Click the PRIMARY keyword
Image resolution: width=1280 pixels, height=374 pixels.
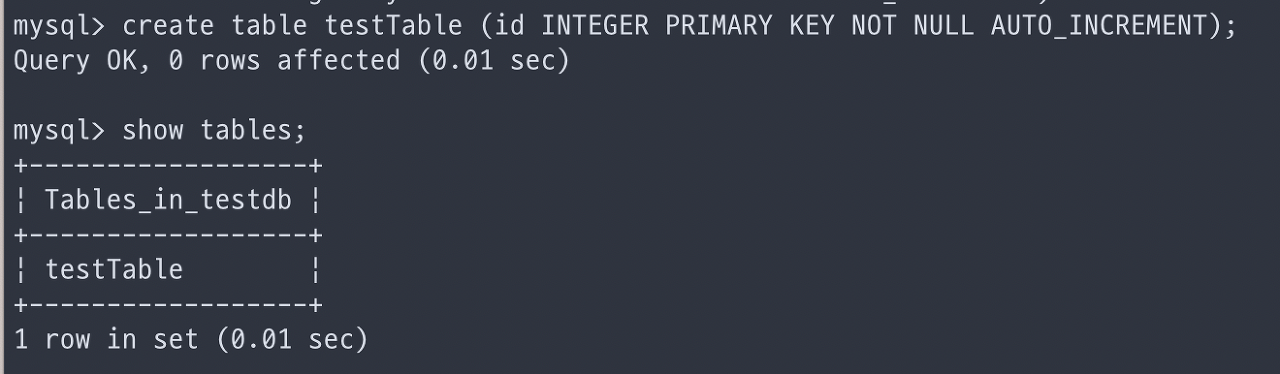tap(719, 25)
